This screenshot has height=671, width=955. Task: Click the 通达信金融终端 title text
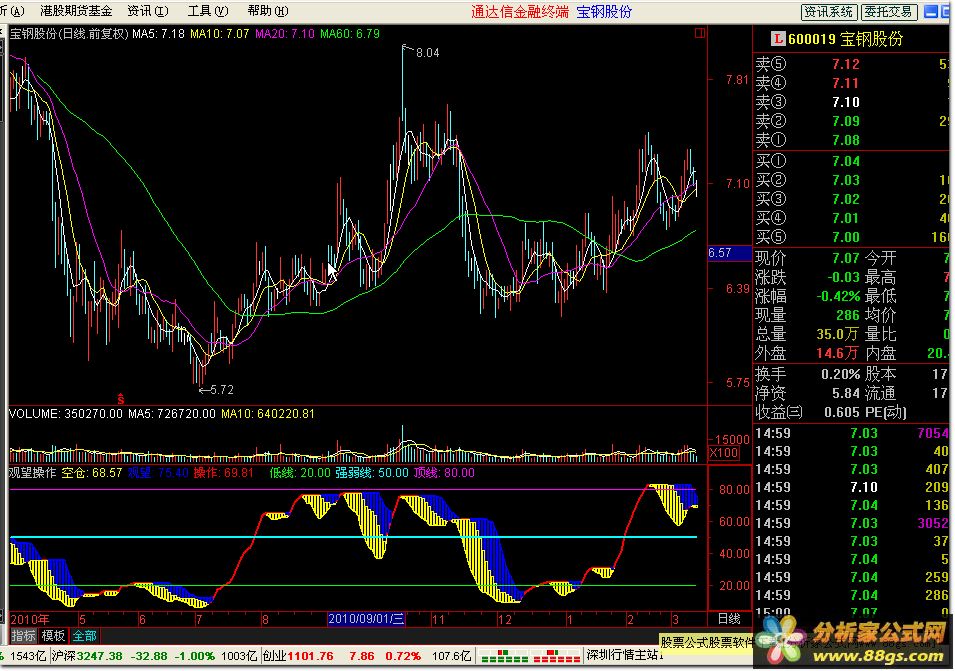tap(520, 12)
